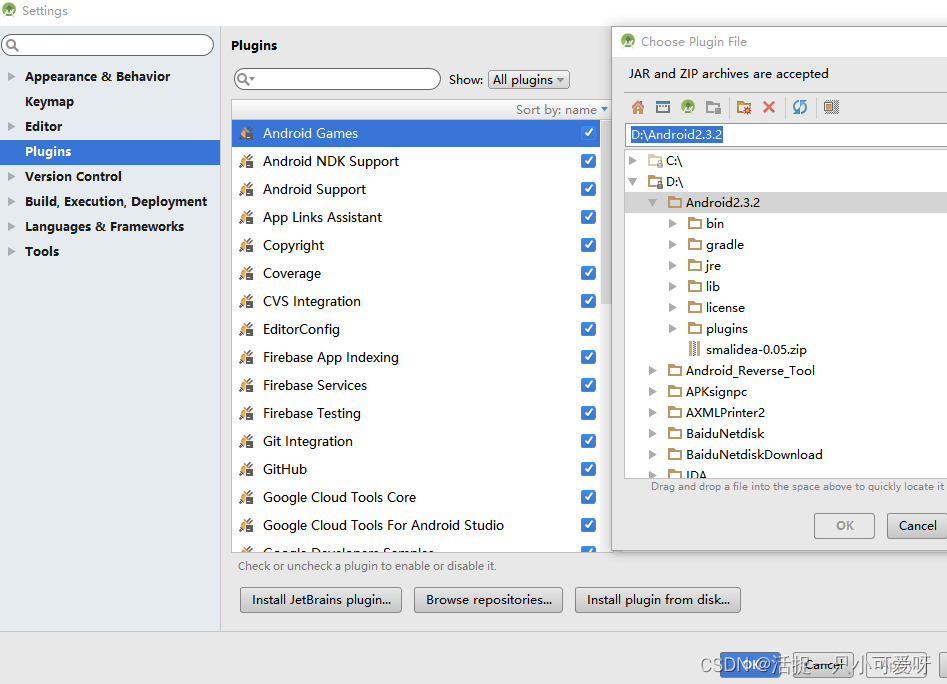This screenshot has width=947, height=684.
Task: Expand the bin folder
Action: [x=673, y=223]
